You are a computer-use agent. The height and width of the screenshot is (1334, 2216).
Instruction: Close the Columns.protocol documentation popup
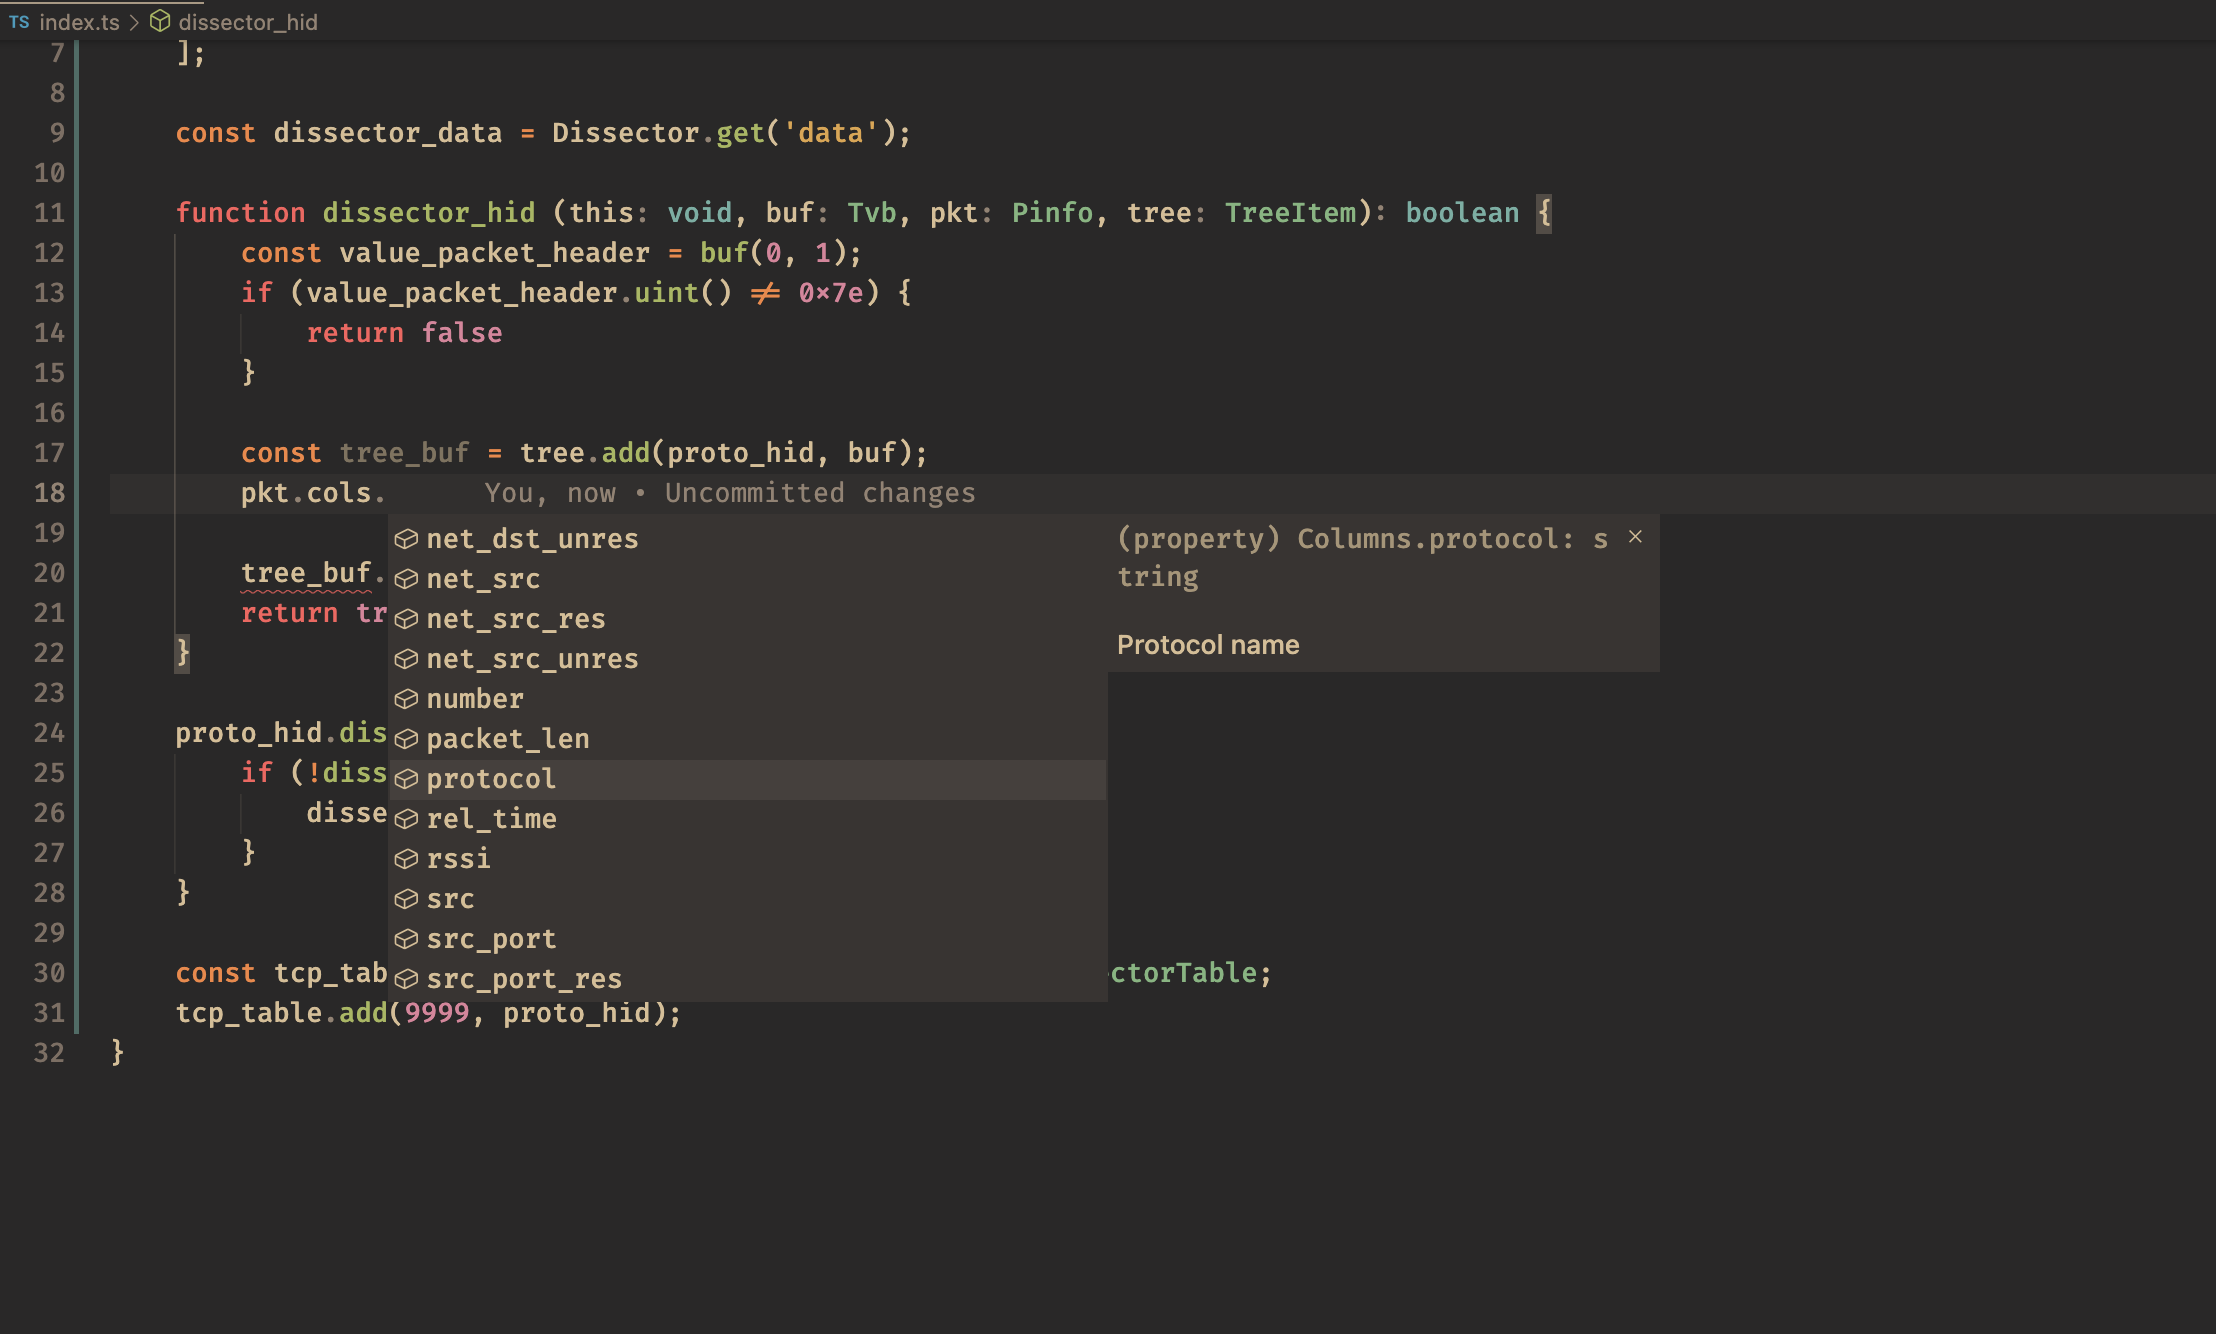click(x=1635, y=537)
